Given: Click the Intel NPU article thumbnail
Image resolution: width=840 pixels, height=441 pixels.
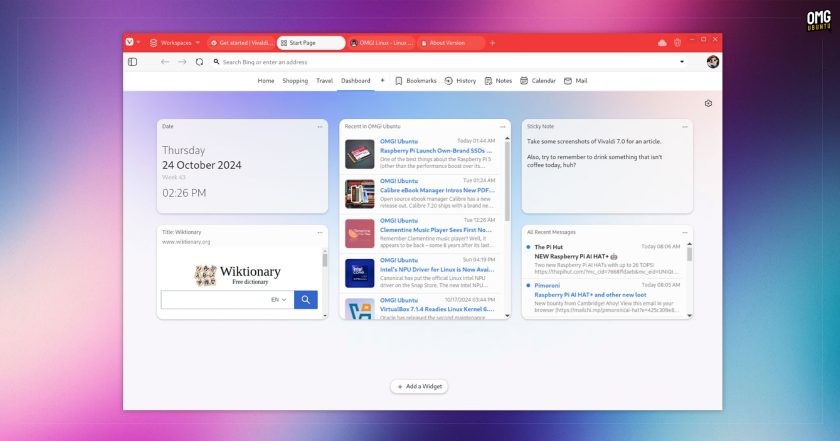Looking at the screenshot, I should pos(359,273).
